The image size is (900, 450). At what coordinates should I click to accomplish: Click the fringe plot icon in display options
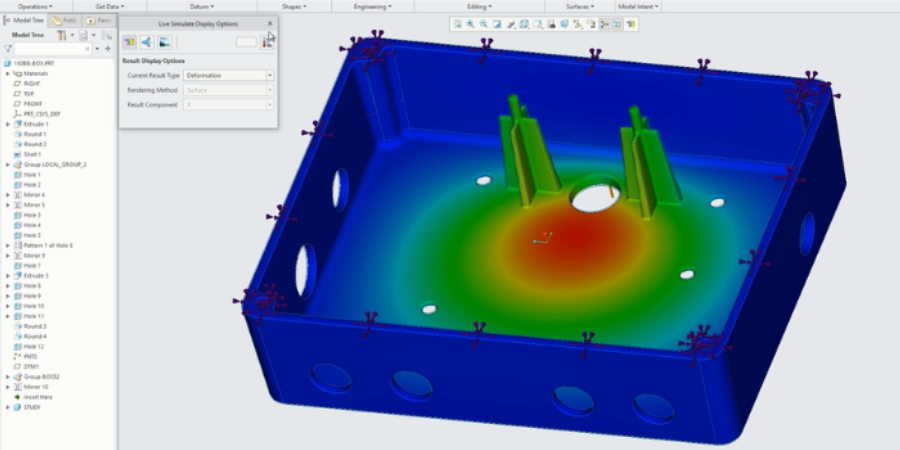[130, 42]
